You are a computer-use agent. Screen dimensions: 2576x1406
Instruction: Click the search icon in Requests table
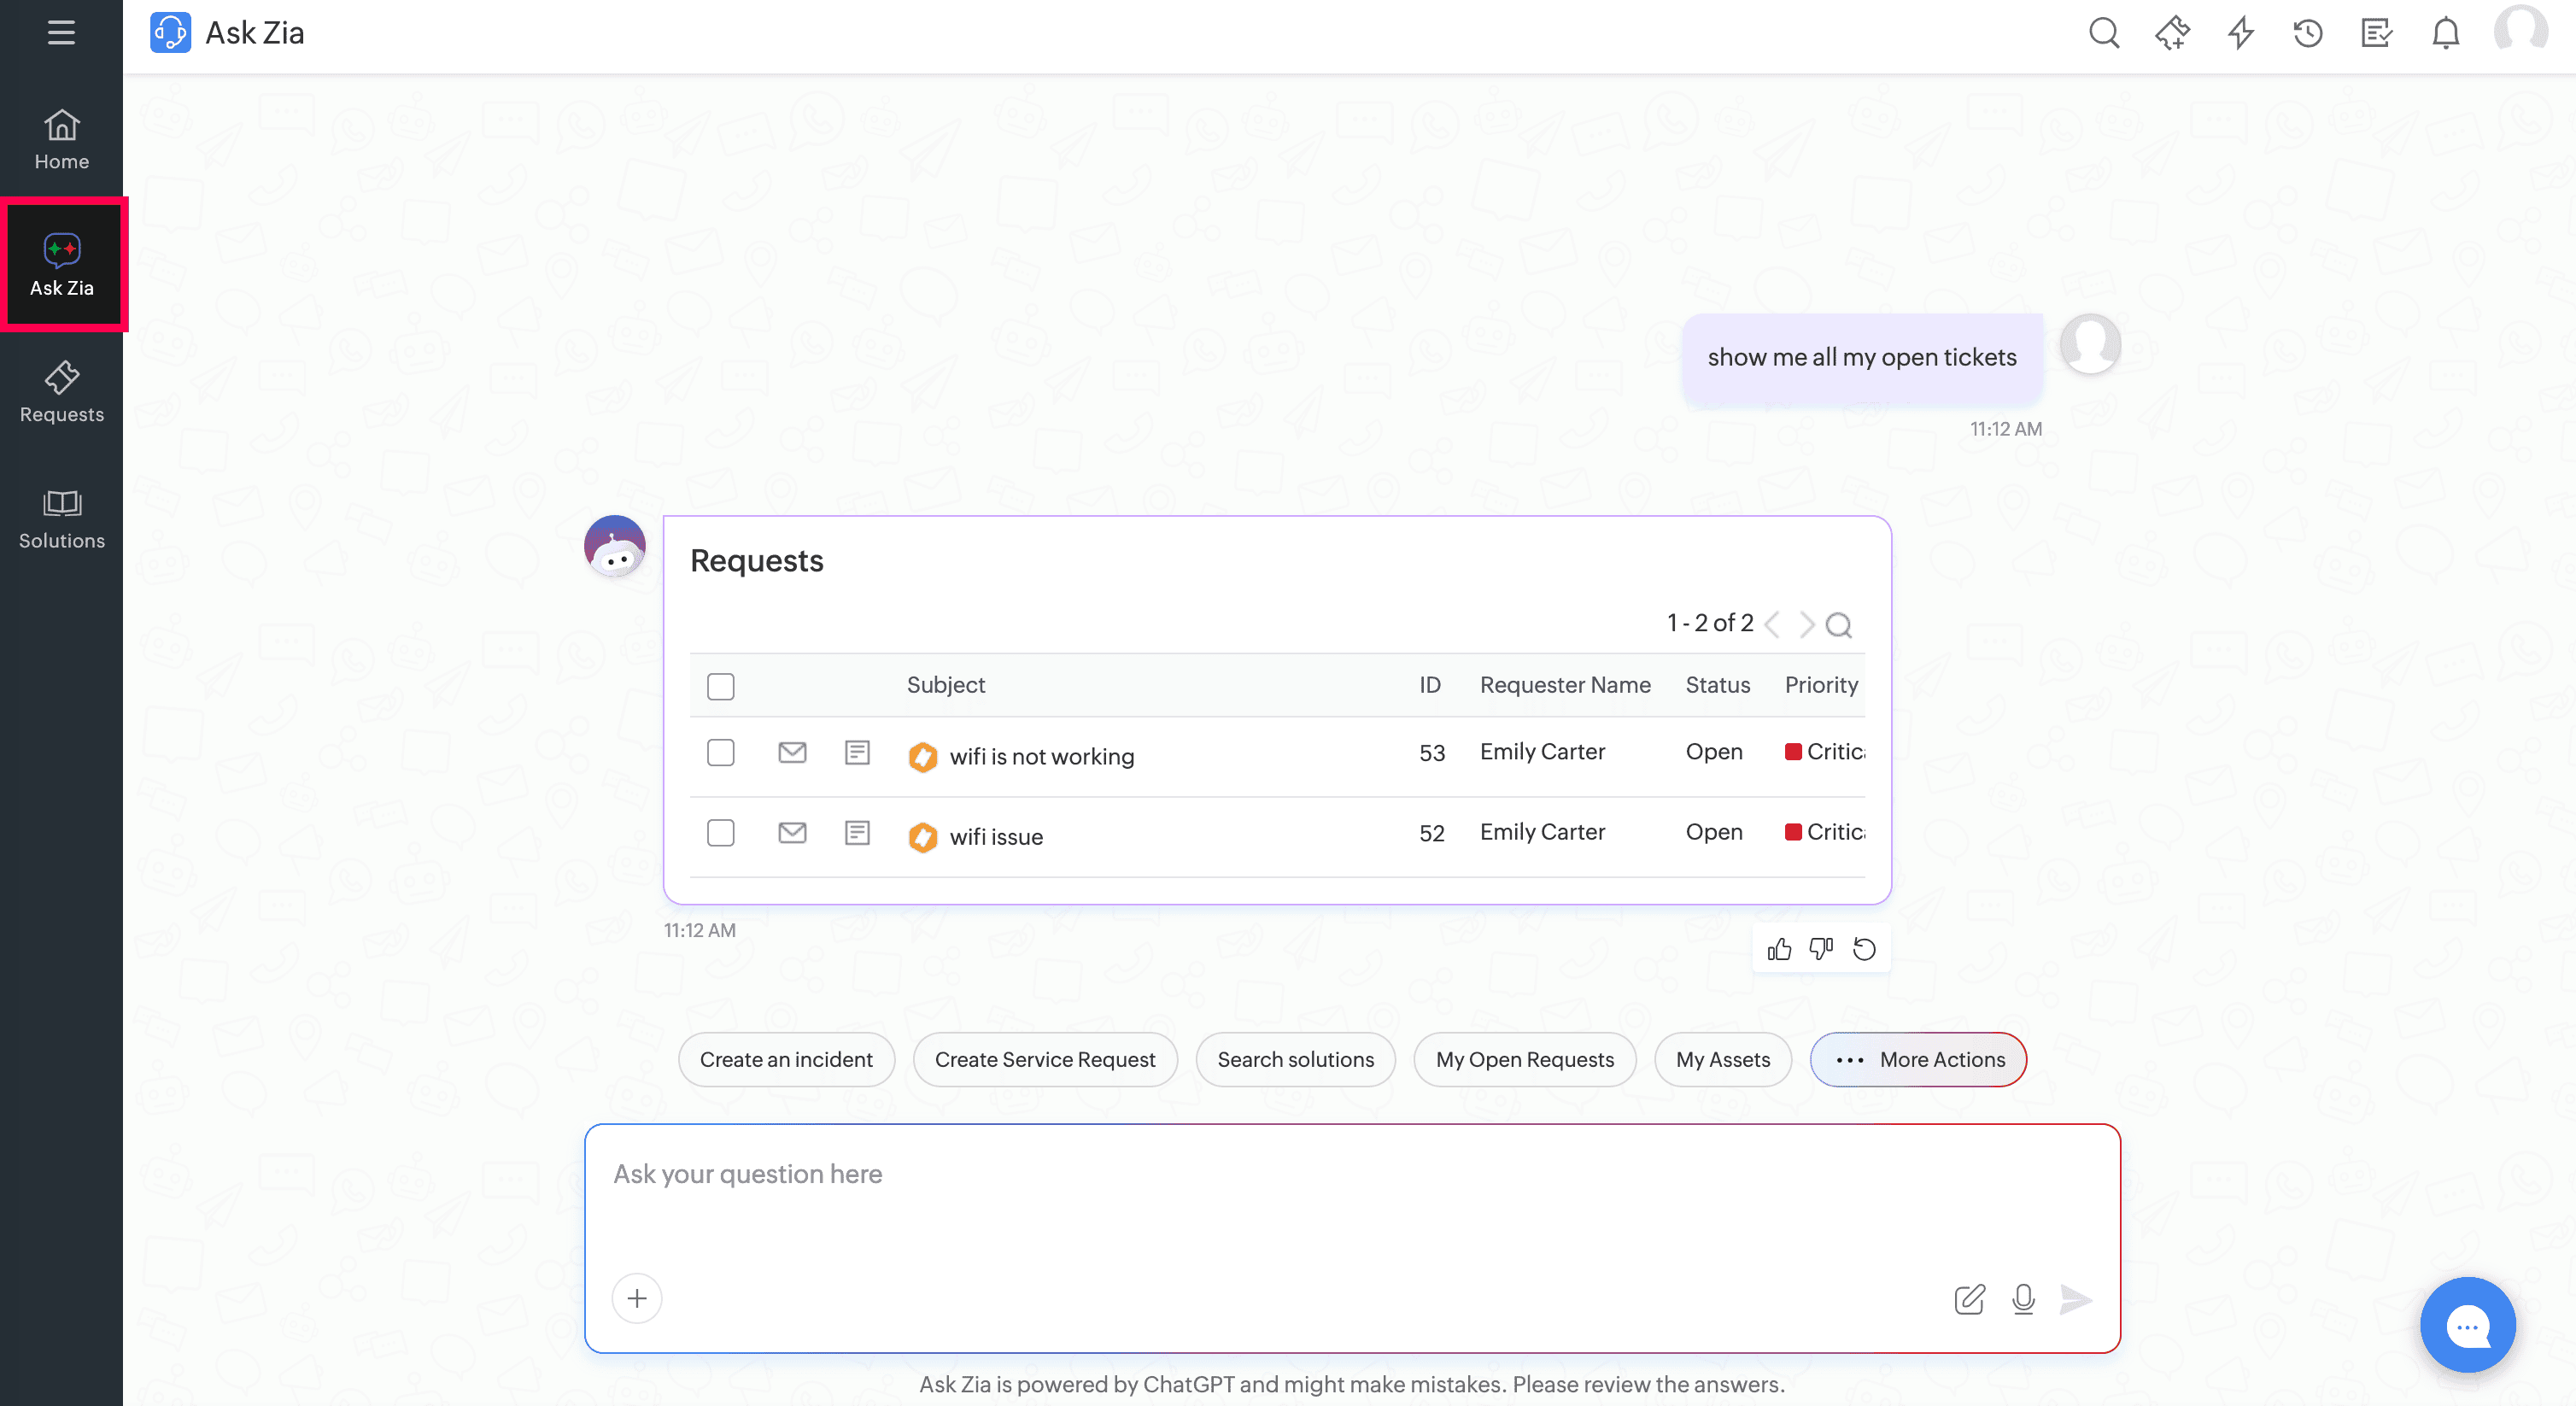pos(1838,625)
